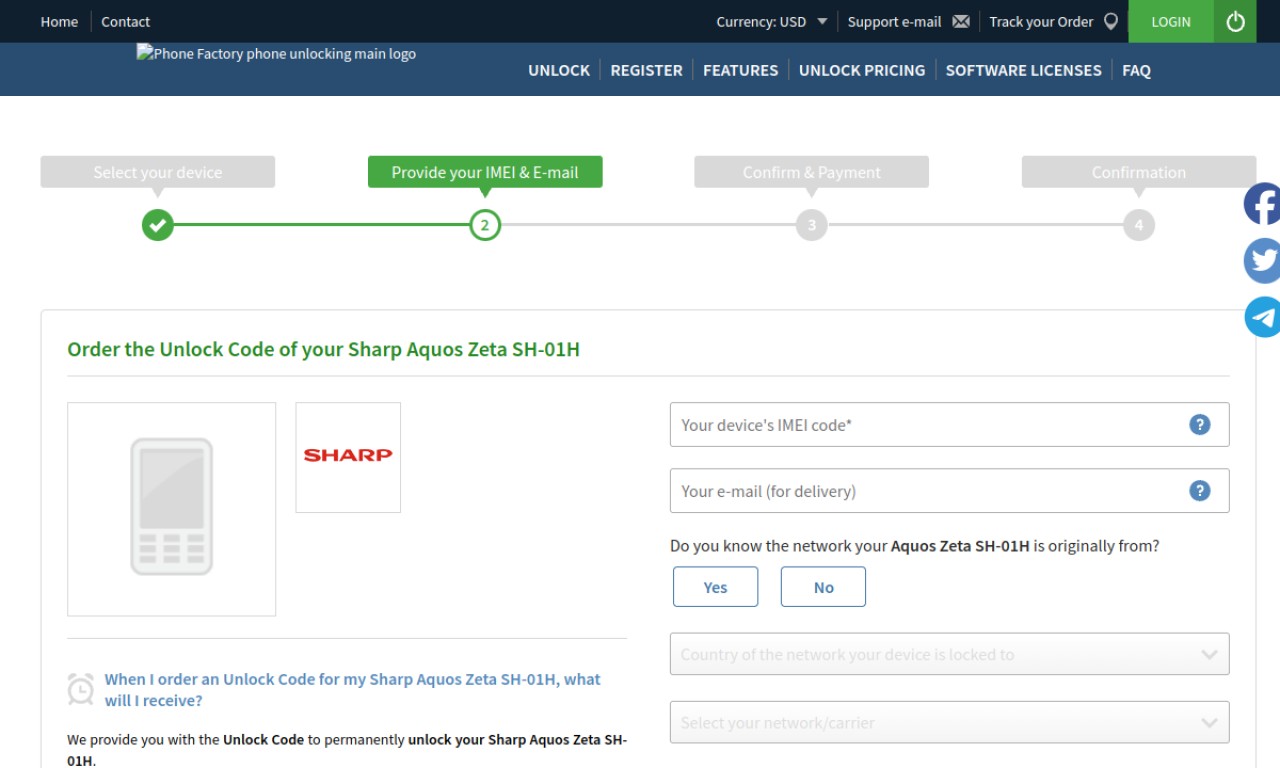Open the SOFTWARE LICENSES menu item
1280x768 pixels.
click(x=1023, y=70)
